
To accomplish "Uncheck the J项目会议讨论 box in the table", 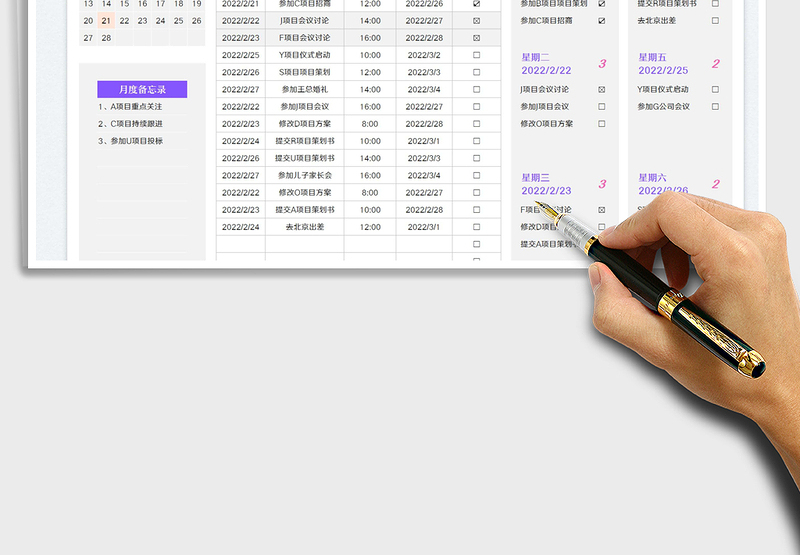I will tap(477, 21).
